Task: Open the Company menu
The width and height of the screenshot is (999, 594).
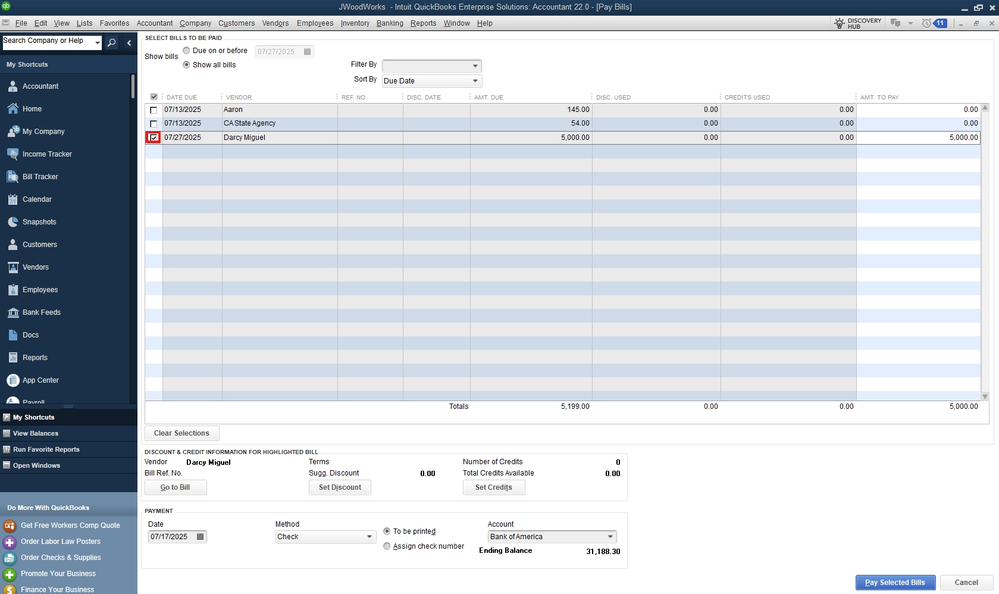Action: point(195,23)
